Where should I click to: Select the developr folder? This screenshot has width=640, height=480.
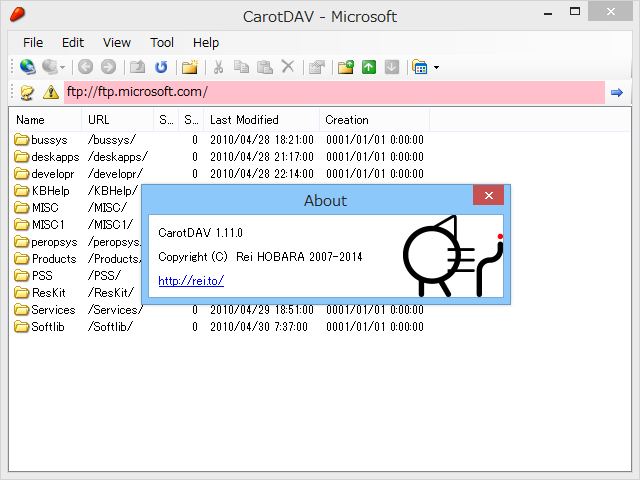[x=44, y=174]
